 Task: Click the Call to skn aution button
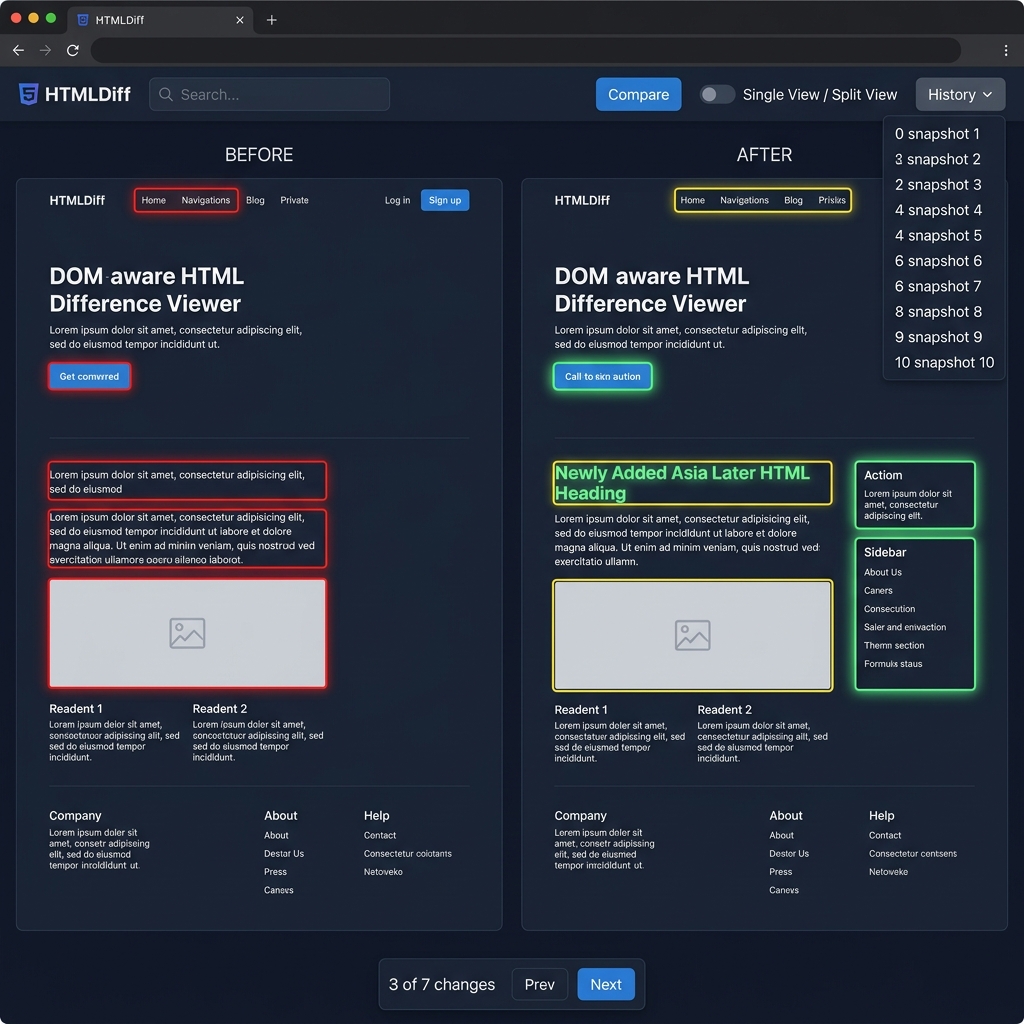coord(602,377)
